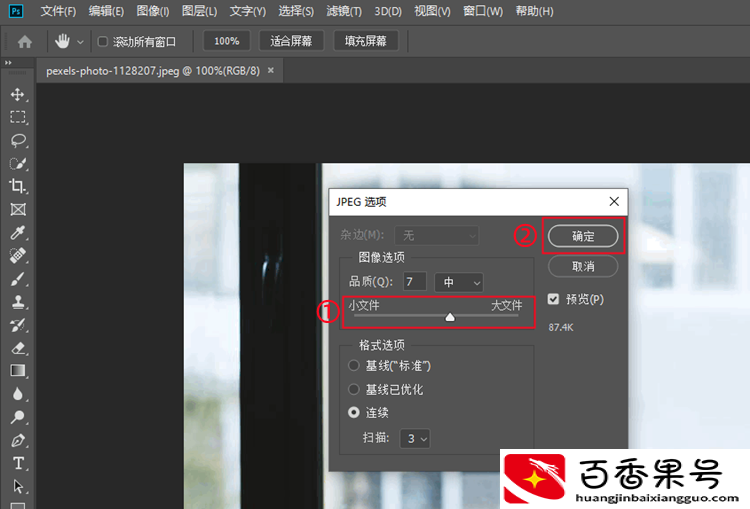The width and height of the screenshot is (750, 509).
Task: Toggle 滚动所有窗口 checkbox
Action: 102,42
